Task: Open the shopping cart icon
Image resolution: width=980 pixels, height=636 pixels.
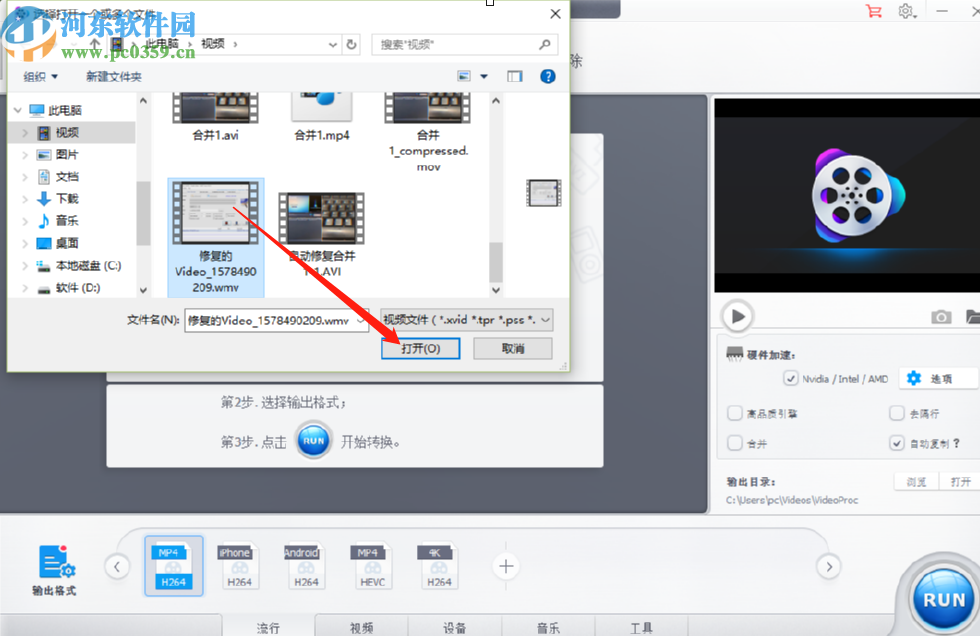Action: [x=874, y=11]
